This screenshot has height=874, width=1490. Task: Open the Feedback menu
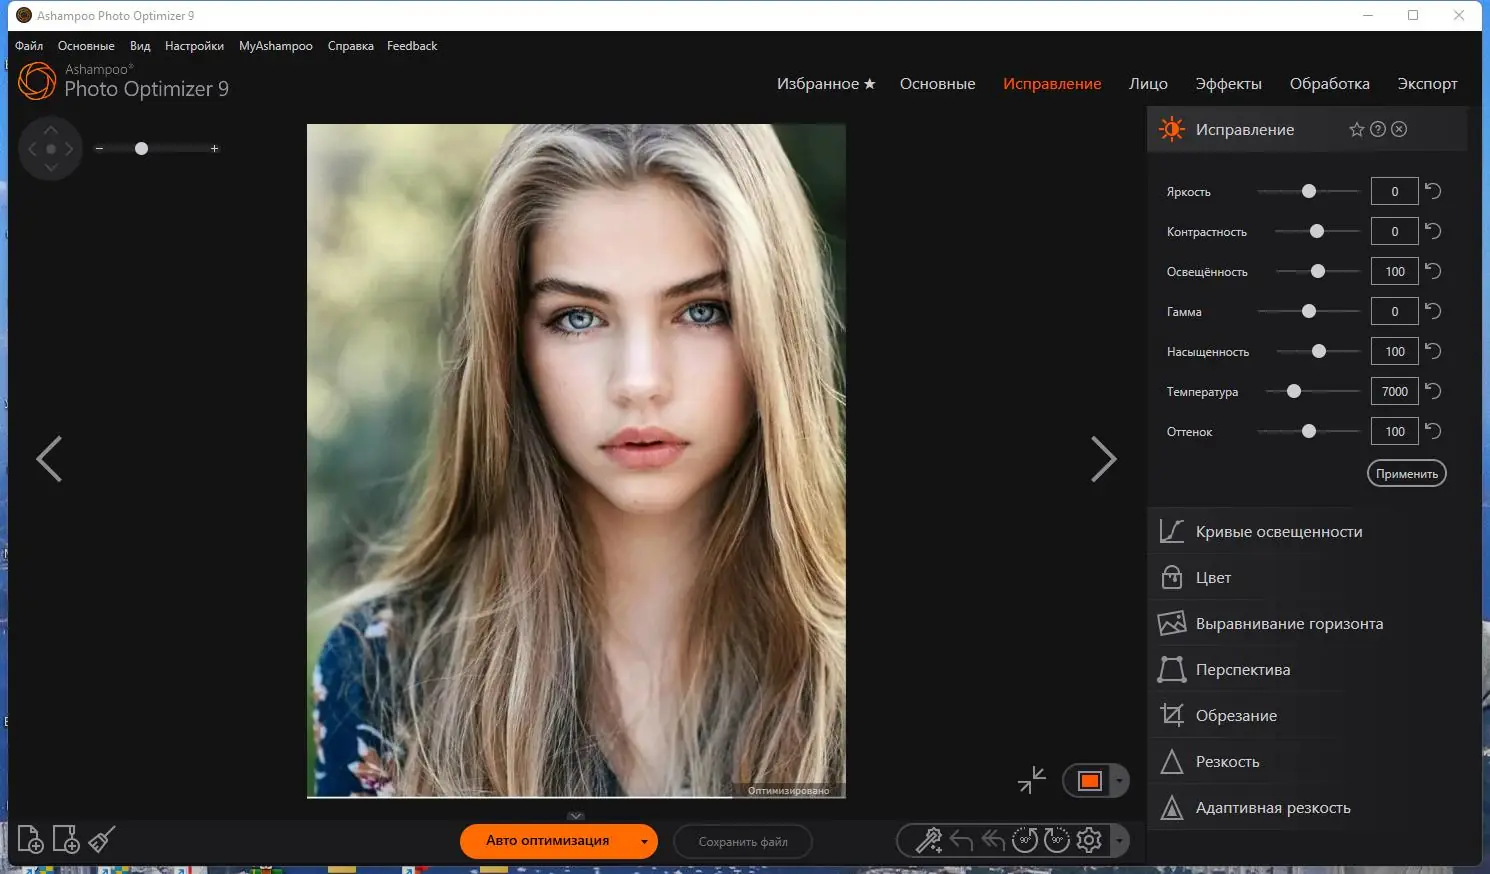point(412,46)
